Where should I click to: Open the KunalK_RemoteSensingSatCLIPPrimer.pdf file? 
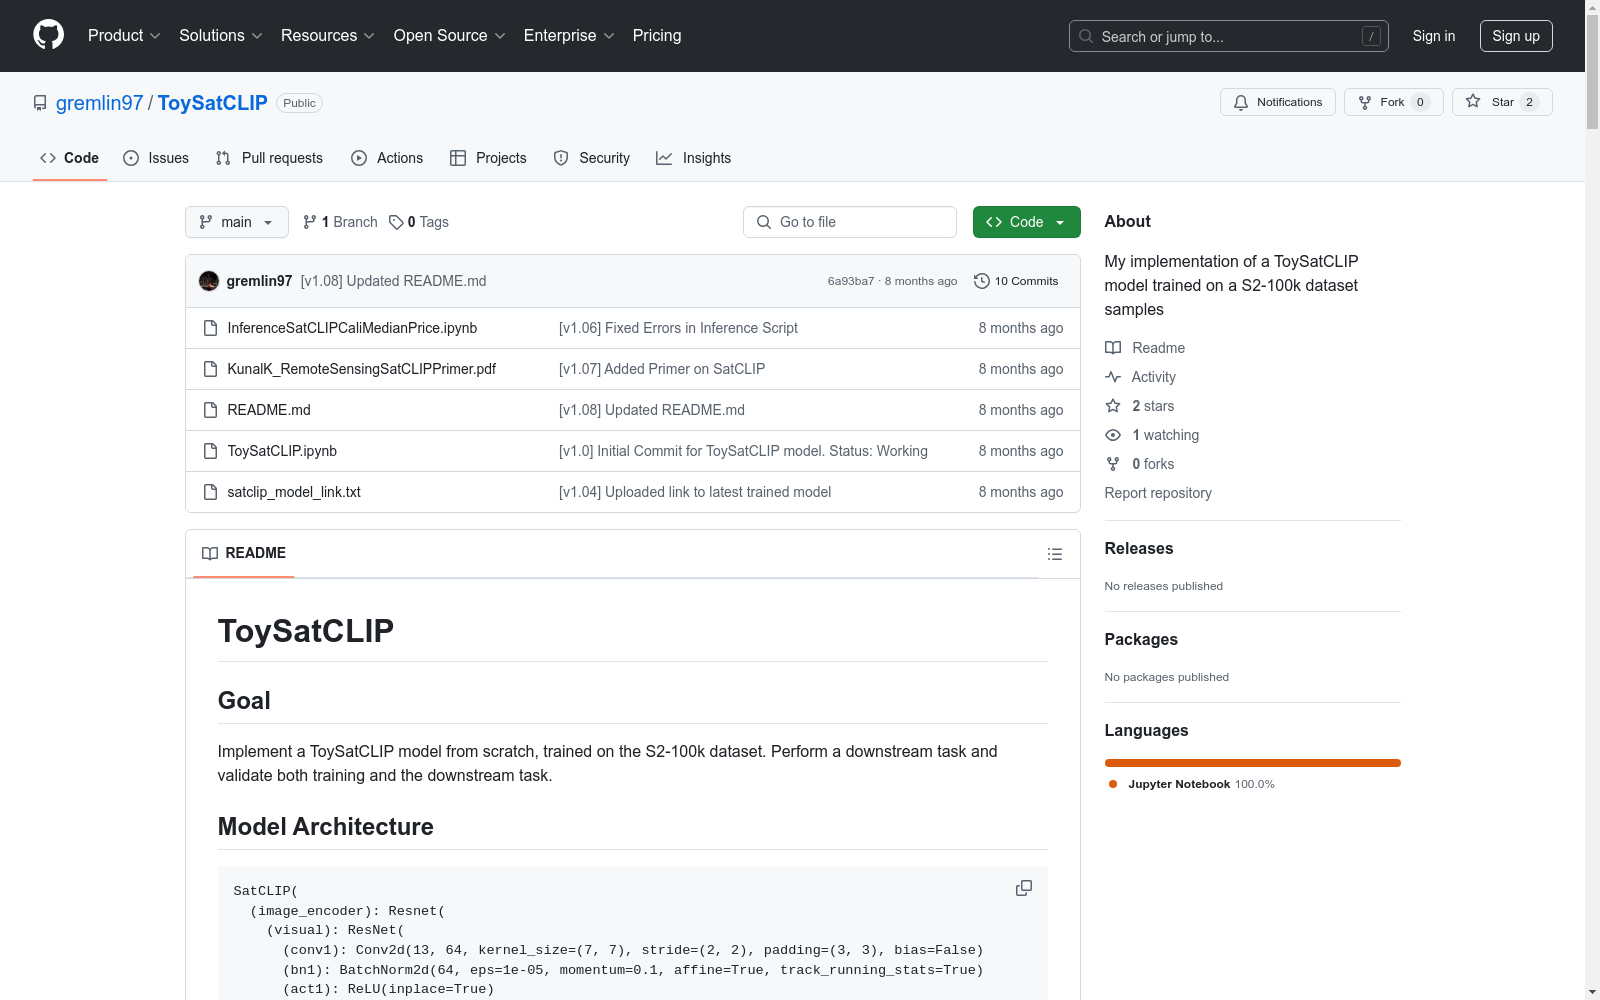click(362, 369)
